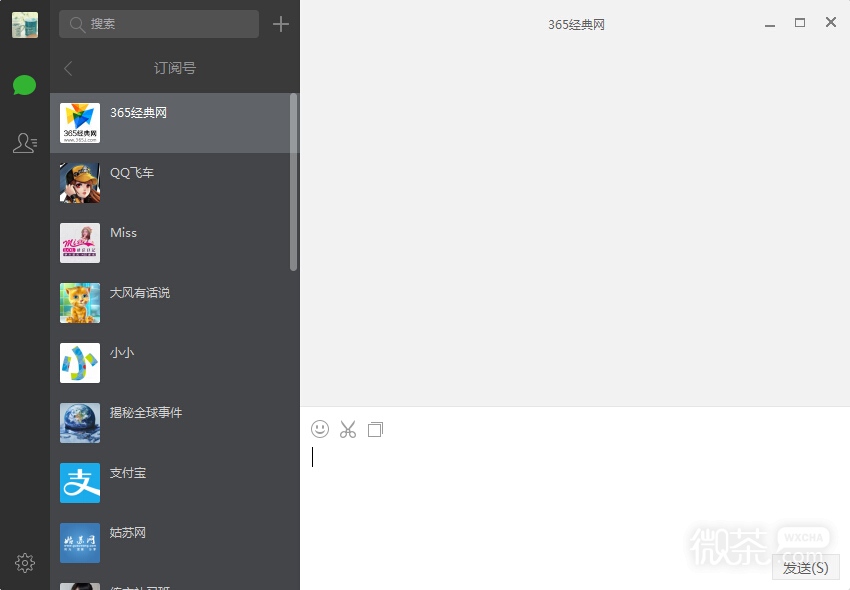This screenshot has width=850, height=590.
Task: Open the chat files icon next to scissors
Action: [375, 429]
